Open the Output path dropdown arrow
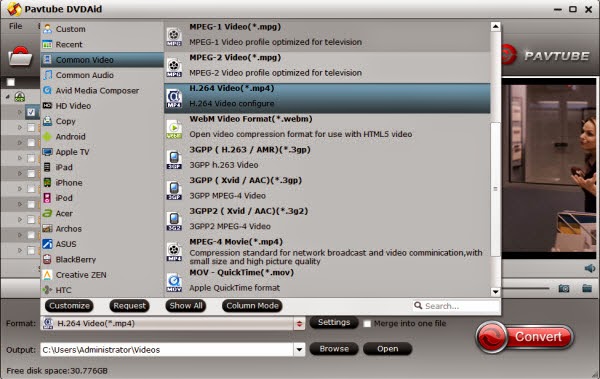This screenshot has height=379, width=600. (x=299, y=350)
